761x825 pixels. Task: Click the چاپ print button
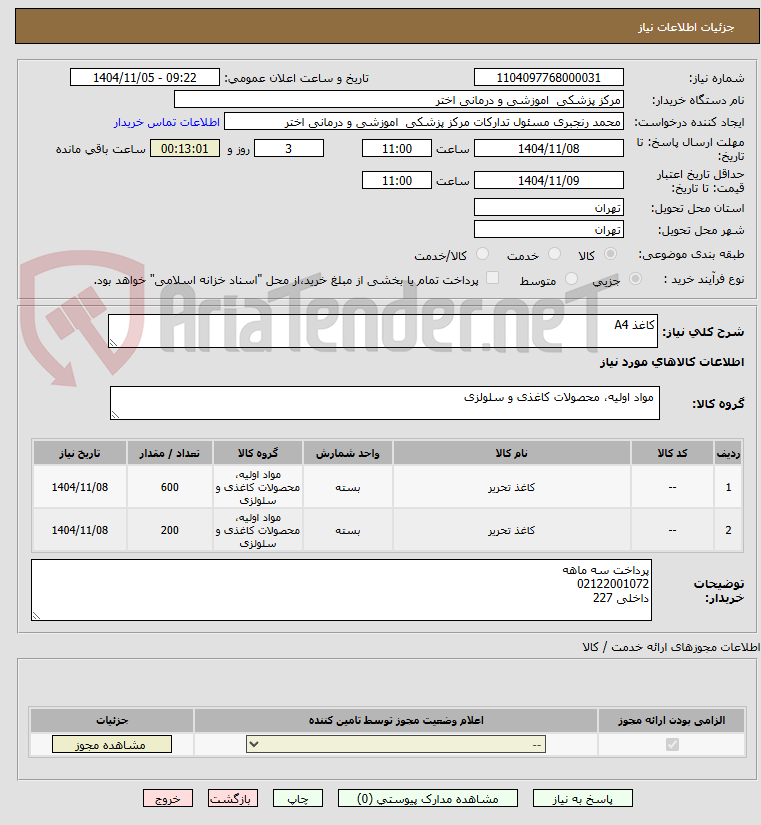[x=297, y=799]
